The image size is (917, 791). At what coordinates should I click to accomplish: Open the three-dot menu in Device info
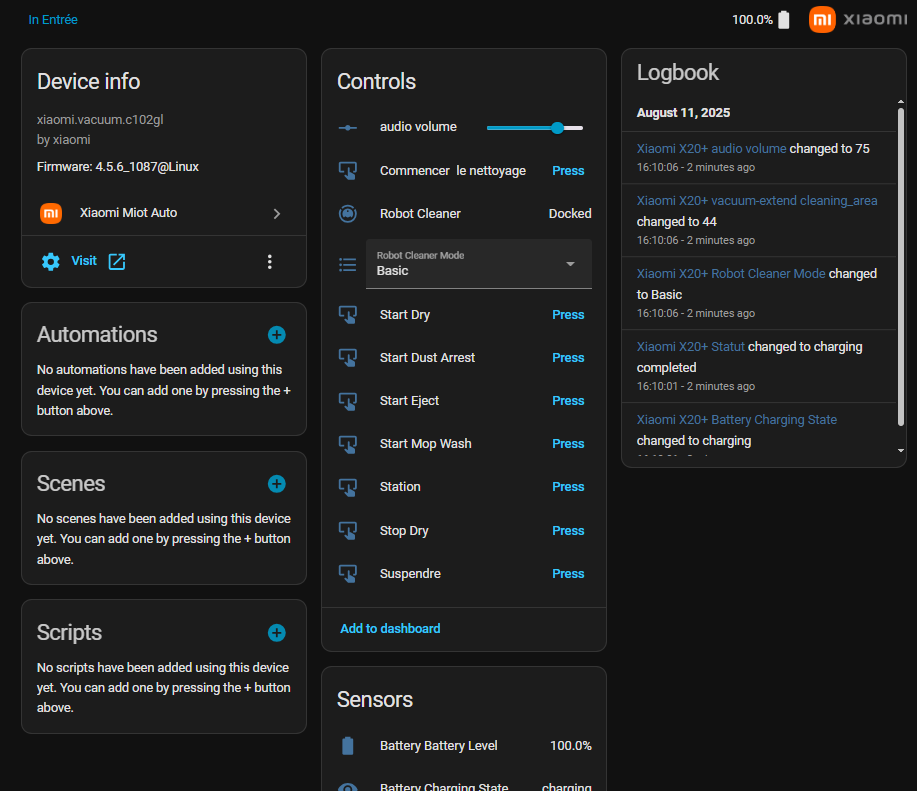(269, 261)
